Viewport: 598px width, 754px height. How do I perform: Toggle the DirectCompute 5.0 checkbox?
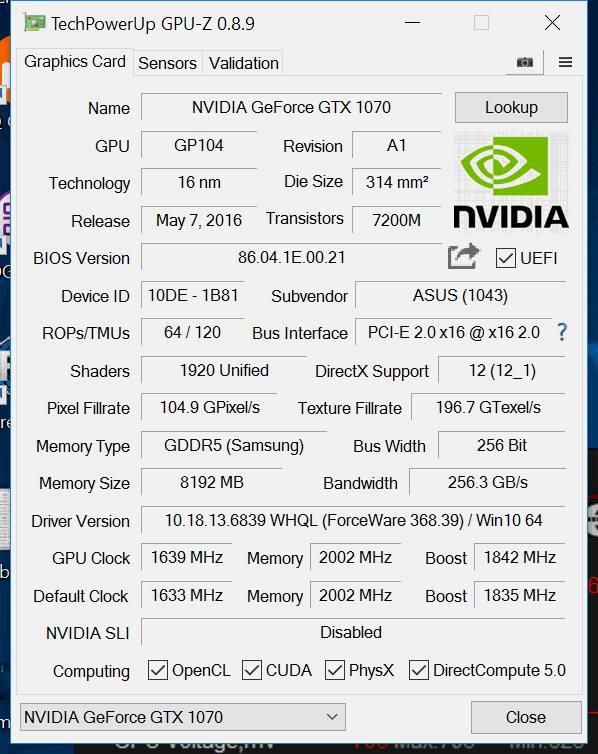[419, 670]
